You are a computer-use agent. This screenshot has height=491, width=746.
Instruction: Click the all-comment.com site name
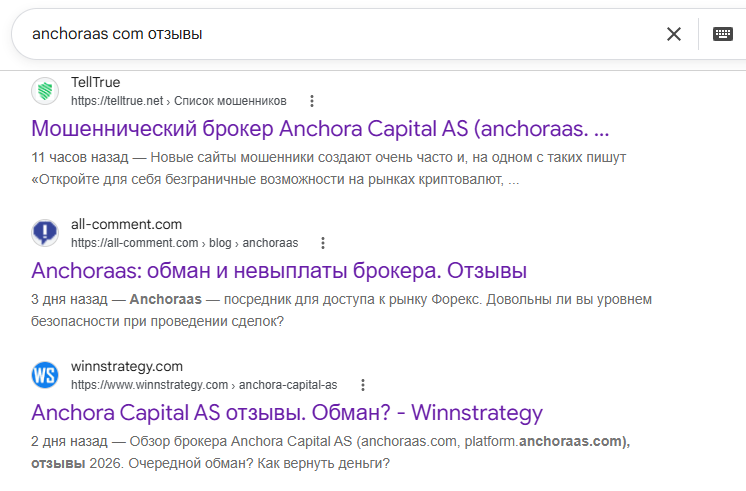[127, 224]
